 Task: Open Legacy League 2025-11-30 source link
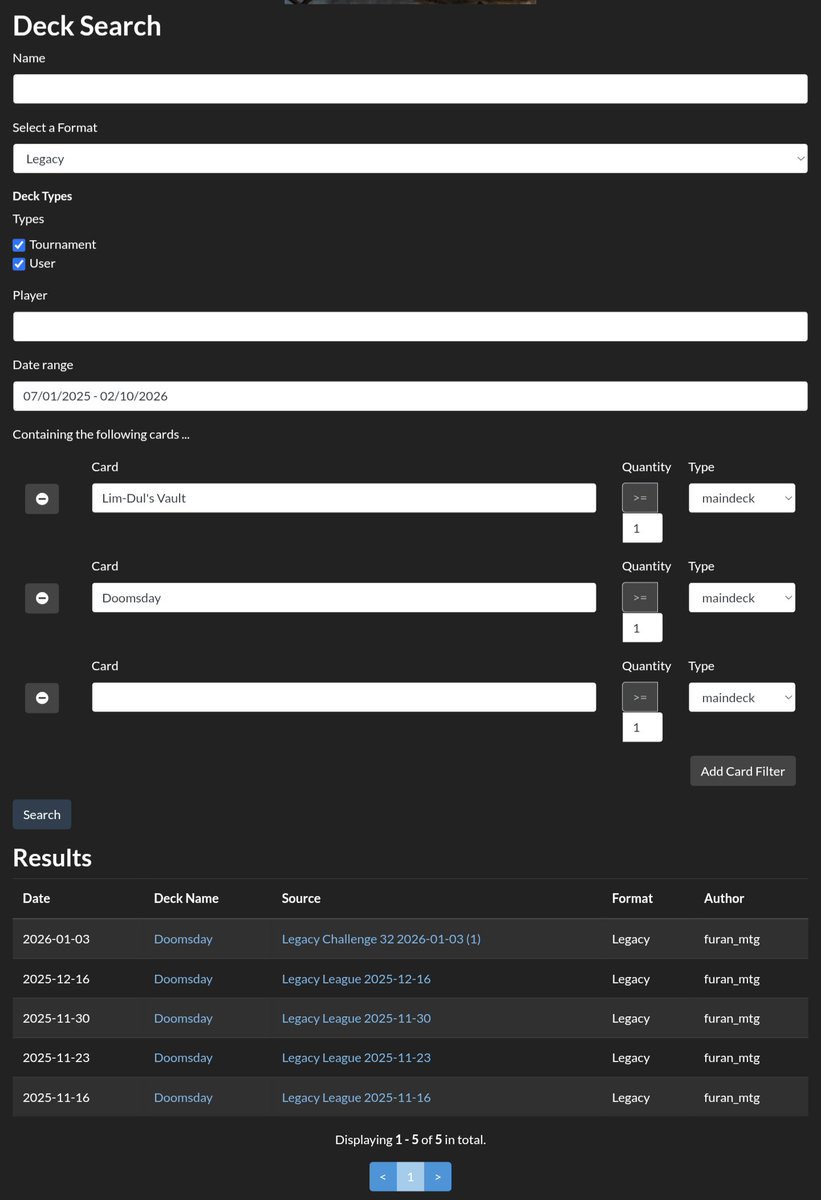click(x=356, y=1018)
